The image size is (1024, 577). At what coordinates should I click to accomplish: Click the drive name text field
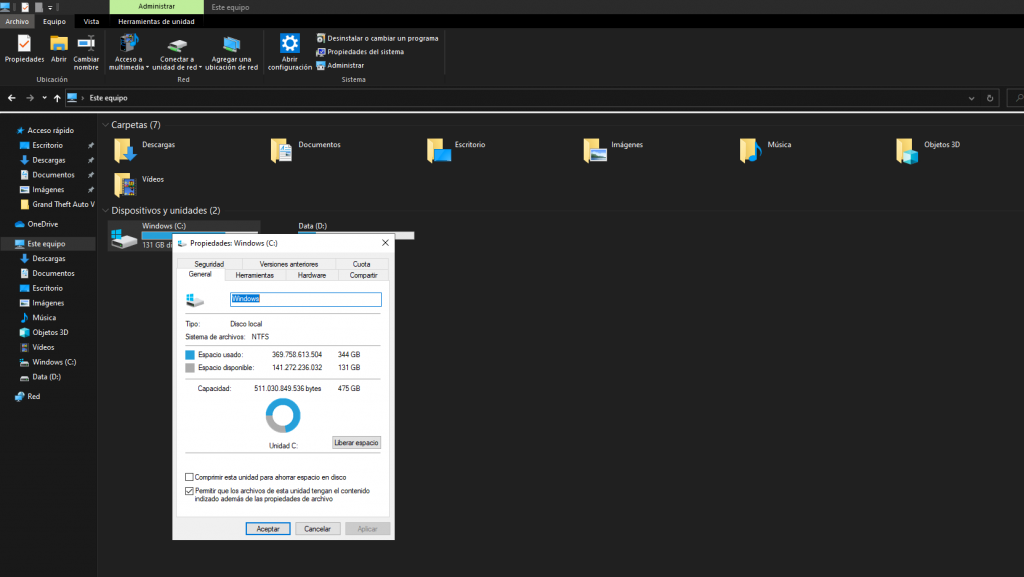pyautogui.click(x=305, y=299)
